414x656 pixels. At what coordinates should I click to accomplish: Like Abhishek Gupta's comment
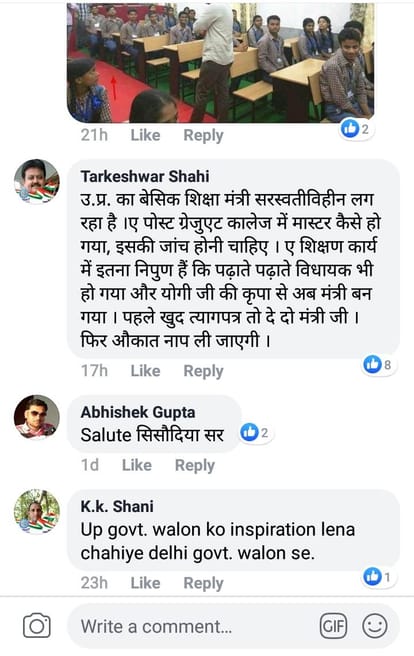pos(136,465)
